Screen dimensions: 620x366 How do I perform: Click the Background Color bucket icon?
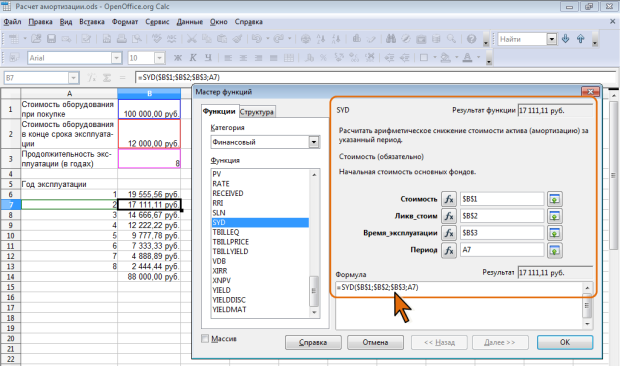pyautogui.click(x=446, y=58)
